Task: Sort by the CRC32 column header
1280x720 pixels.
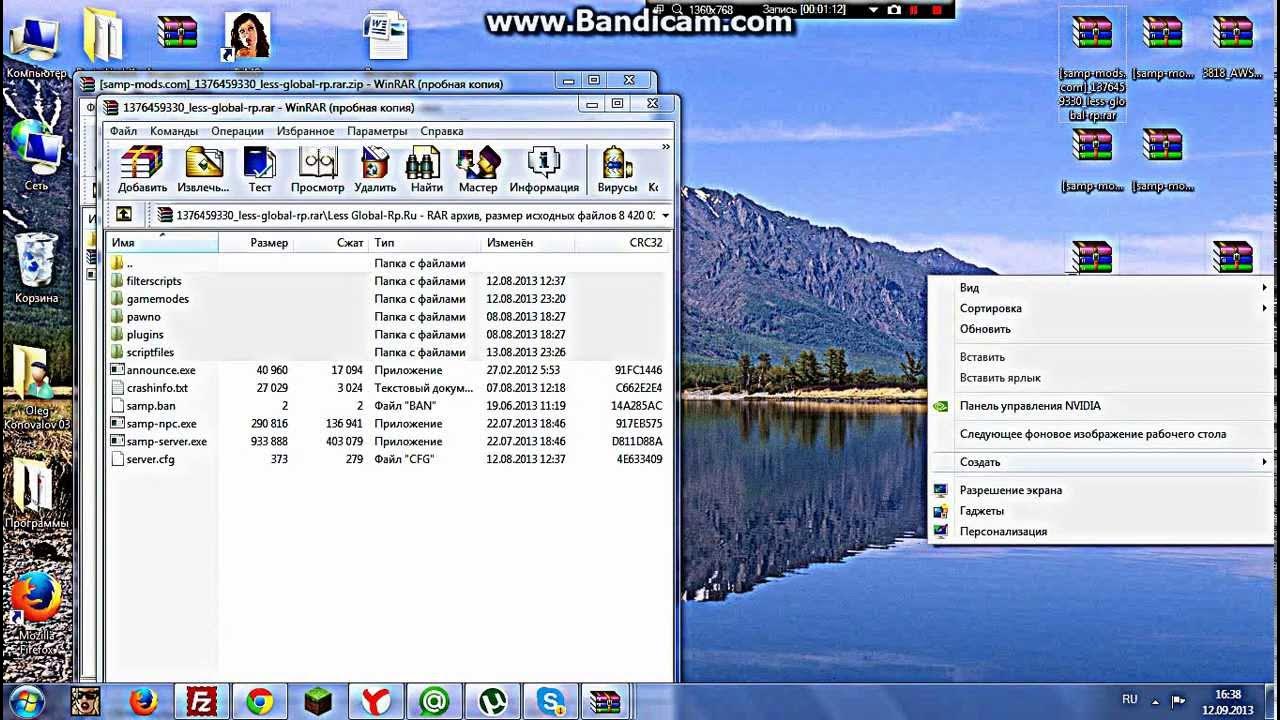Action: point(621,243)
